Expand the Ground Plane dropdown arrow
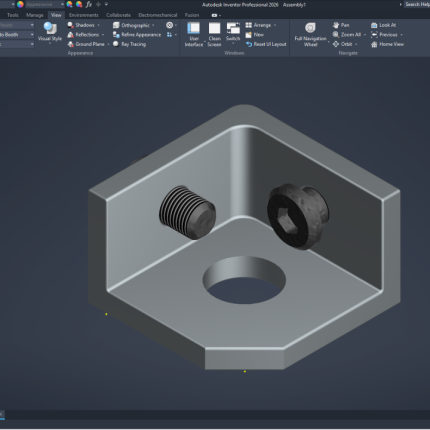430x430 pixels. (x=109, y=44)
